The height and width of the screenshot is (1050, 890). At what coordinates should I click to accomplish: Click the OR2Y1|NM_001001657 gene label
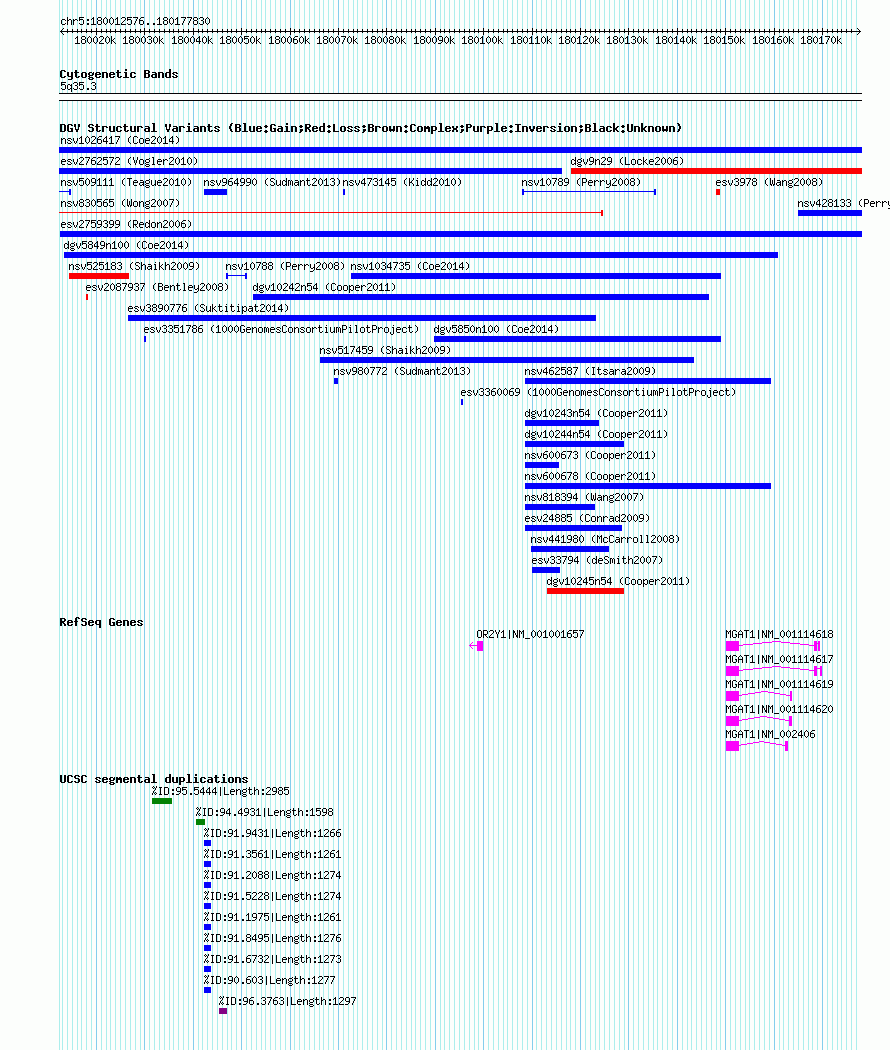pos(530,634)
